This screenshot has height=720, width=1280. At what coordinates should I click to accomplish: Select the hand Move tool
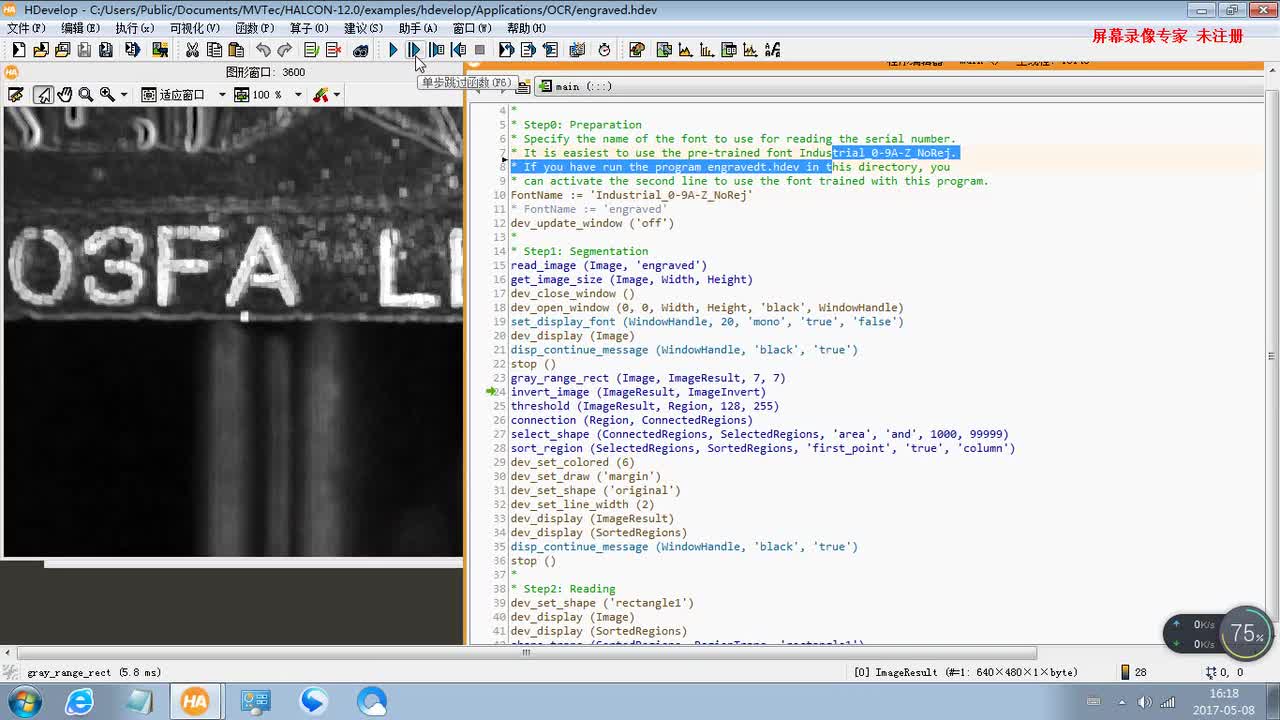pos(65,95)
